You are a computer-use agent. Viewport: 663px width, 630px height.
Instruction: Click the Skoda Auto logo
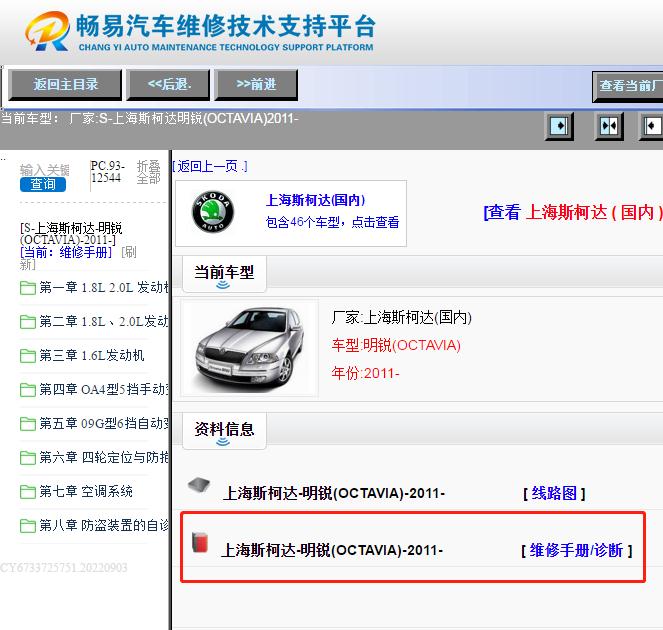(x=213, y=211)
